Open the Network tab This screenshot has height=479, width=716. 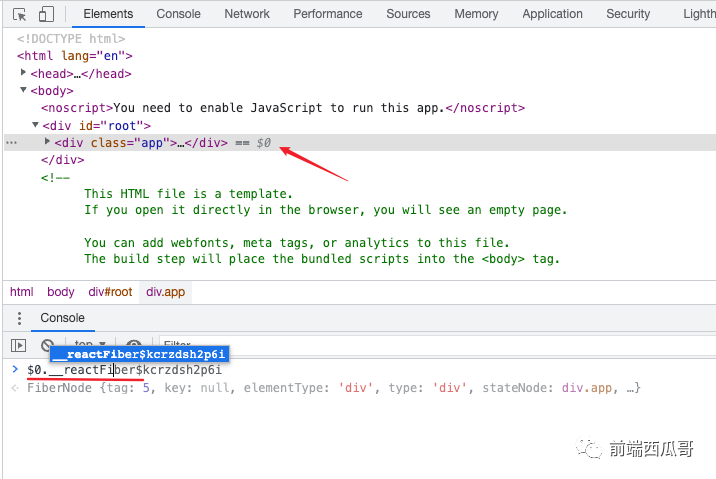(x=247, y=14)
